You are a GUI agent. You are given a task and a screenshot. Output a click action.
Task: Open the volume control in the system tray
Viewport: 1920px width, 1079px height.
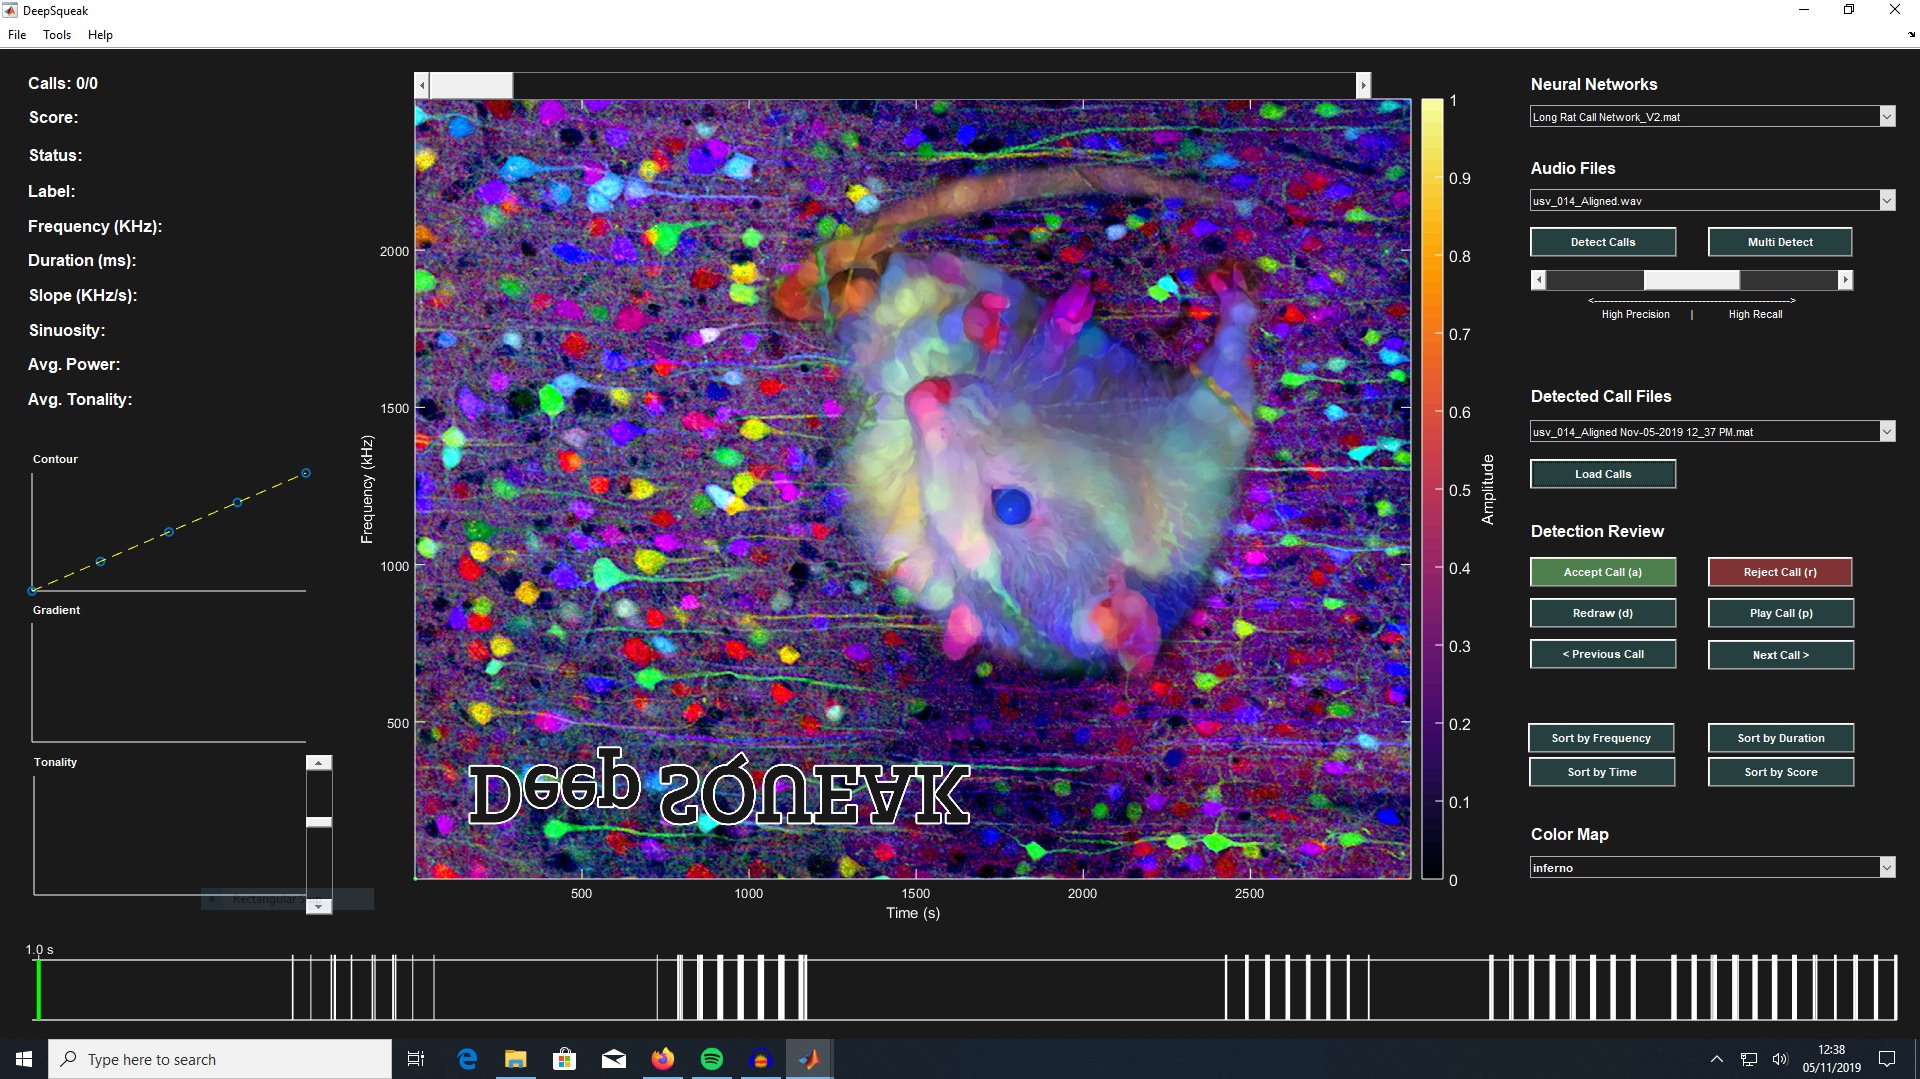[x=1780, y=1058]
